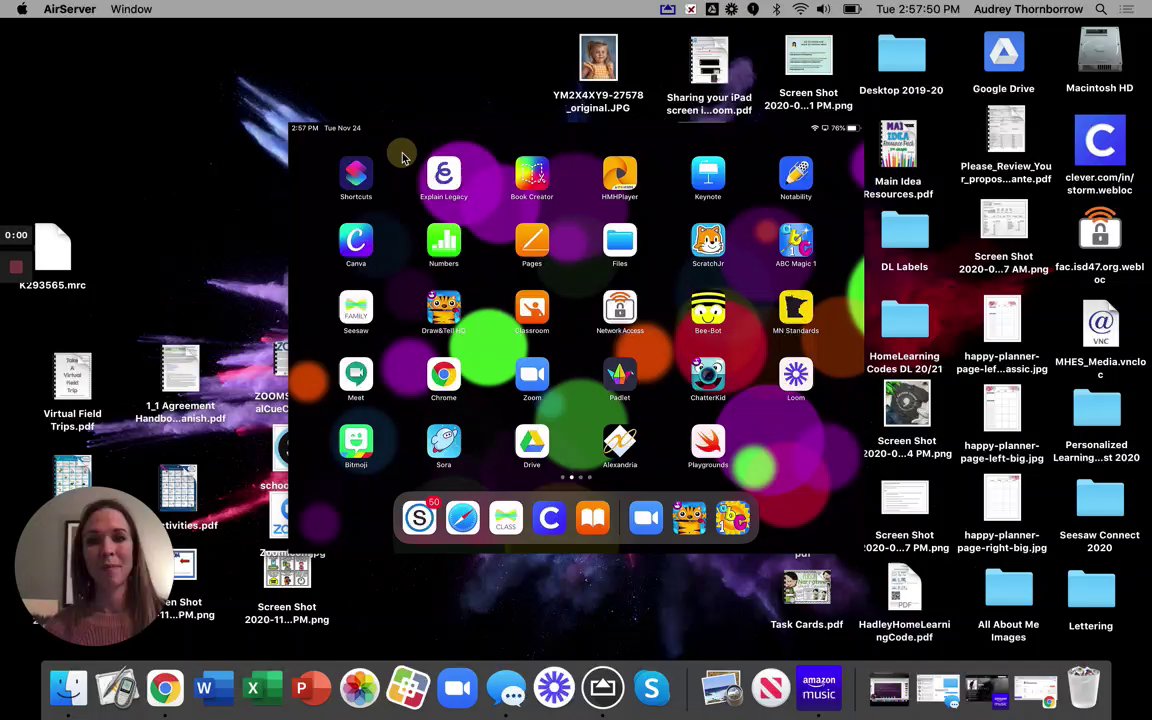Open the Bluetooth menu bar icon
The height and width of the screenshot is (720, 1152).
[x=777, y=9]
